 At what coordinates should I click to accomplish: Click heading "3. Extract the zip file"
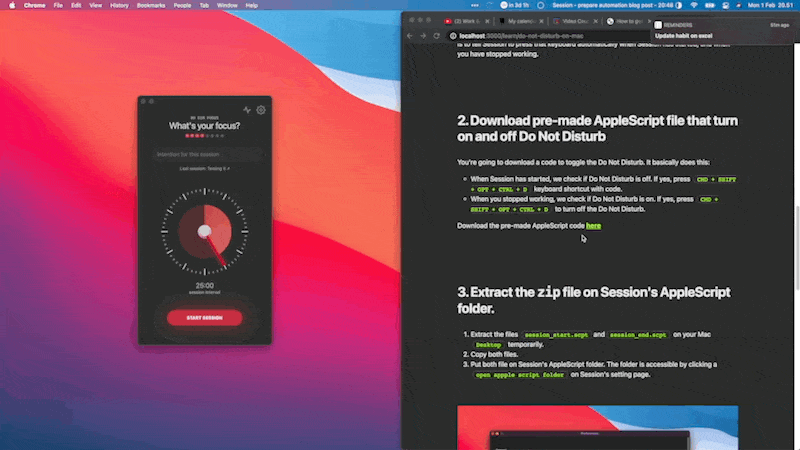(x=594, y=300)
